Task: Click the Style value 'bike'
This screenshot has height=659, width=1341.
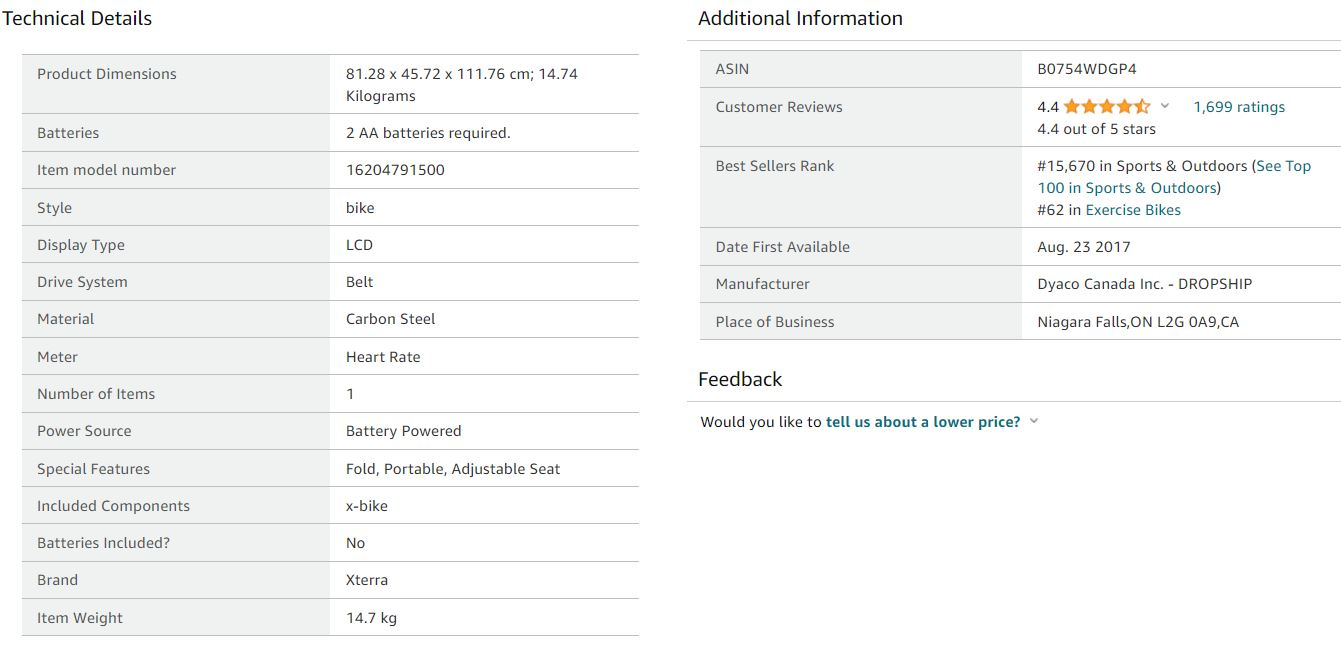Action: click(x=360, y=208)
